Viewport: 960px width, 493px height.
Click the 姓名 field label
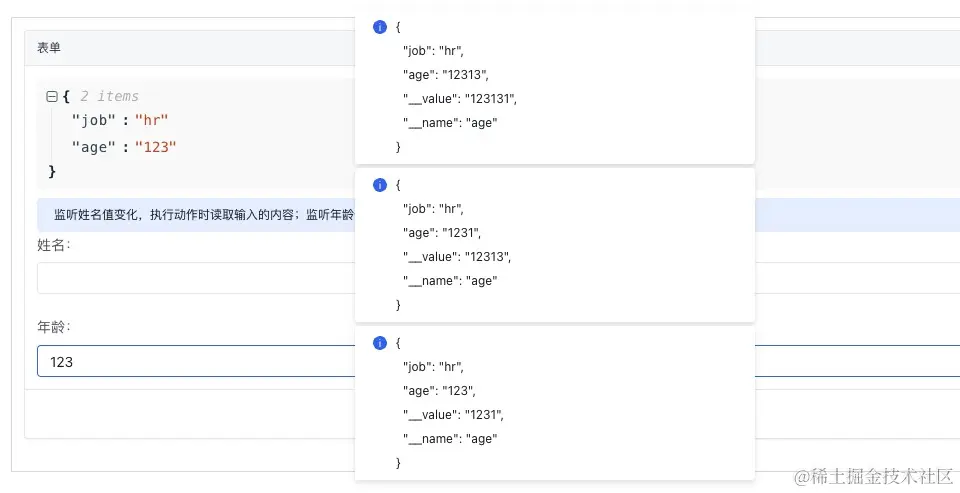pos(54,246)
